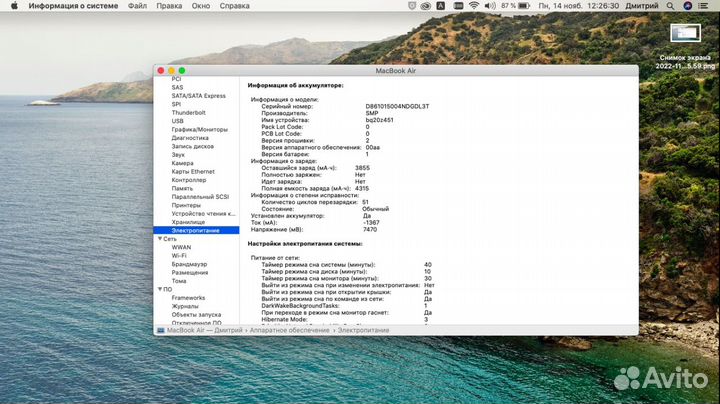The image size is (720, 404).
Task: Select Объекты запуска in sidebar
Action: [196, 314]
